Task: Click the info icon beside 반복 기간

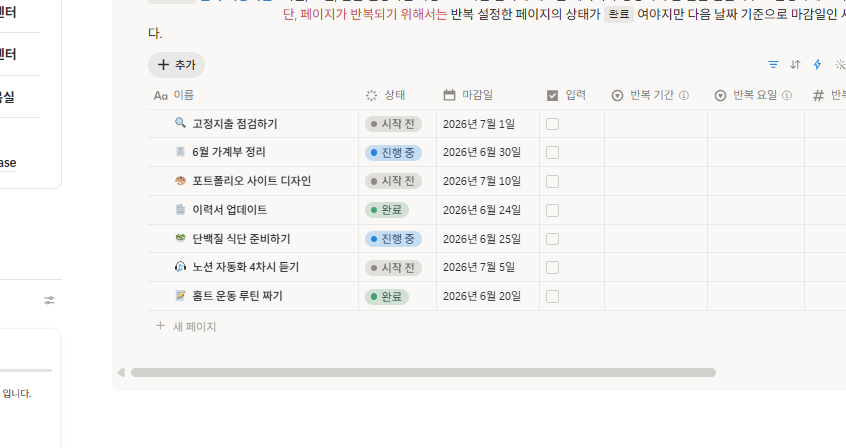Action: (x=684, y=96)
